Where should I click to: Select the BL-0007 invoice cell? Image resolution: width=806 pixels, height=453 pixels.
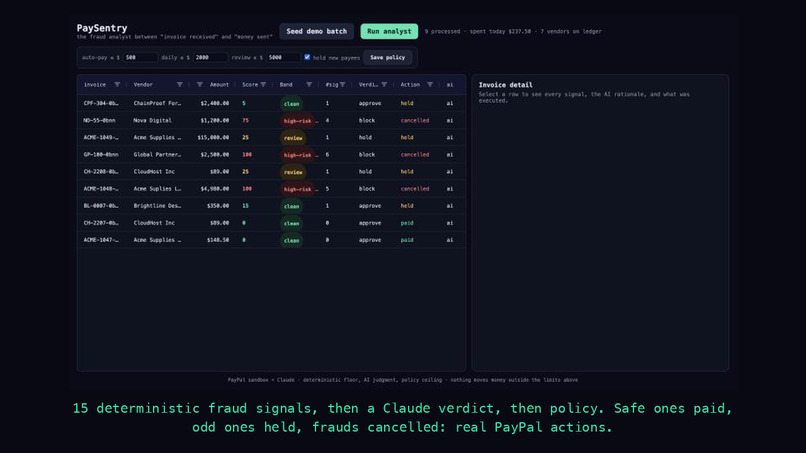pos(101,206)
